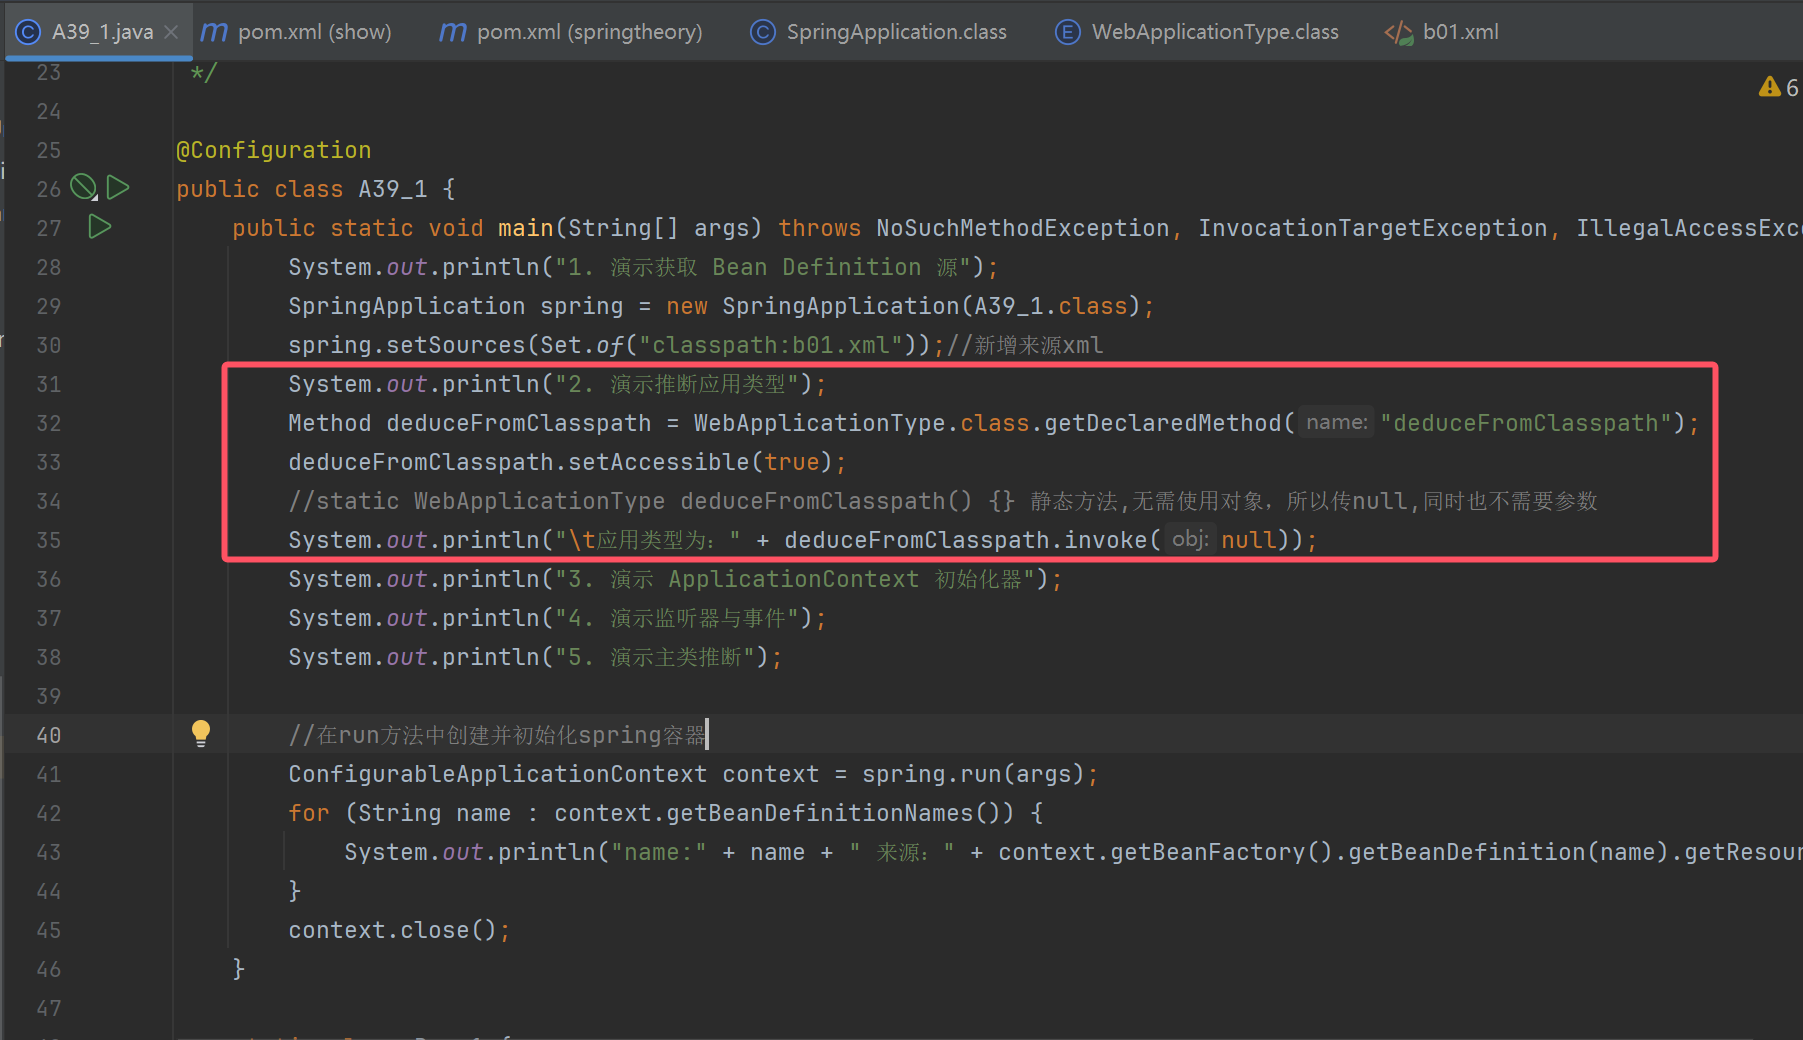Image resolution: width=1803 pixels, height=1040 pixels.
Task: Place cursor at end of line 40 comment
Action: (706, 735)
